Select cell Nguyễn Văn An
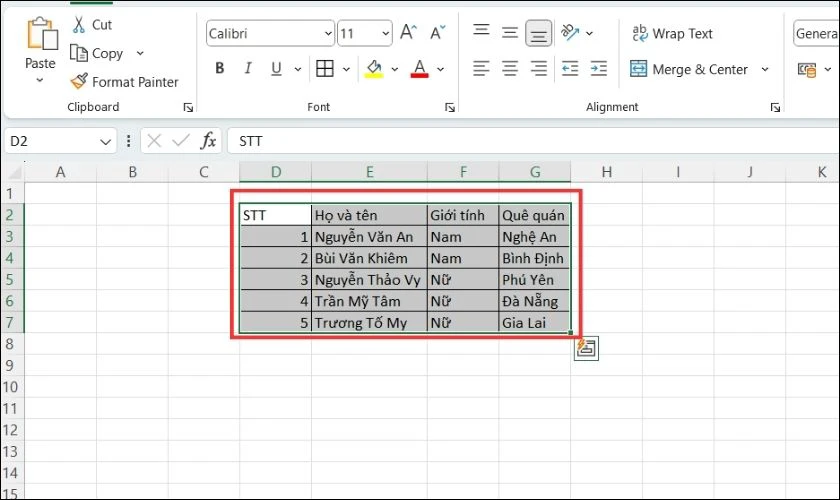This screenshot has width=840, height=500. pyautogui.click(x=369, y=237)
